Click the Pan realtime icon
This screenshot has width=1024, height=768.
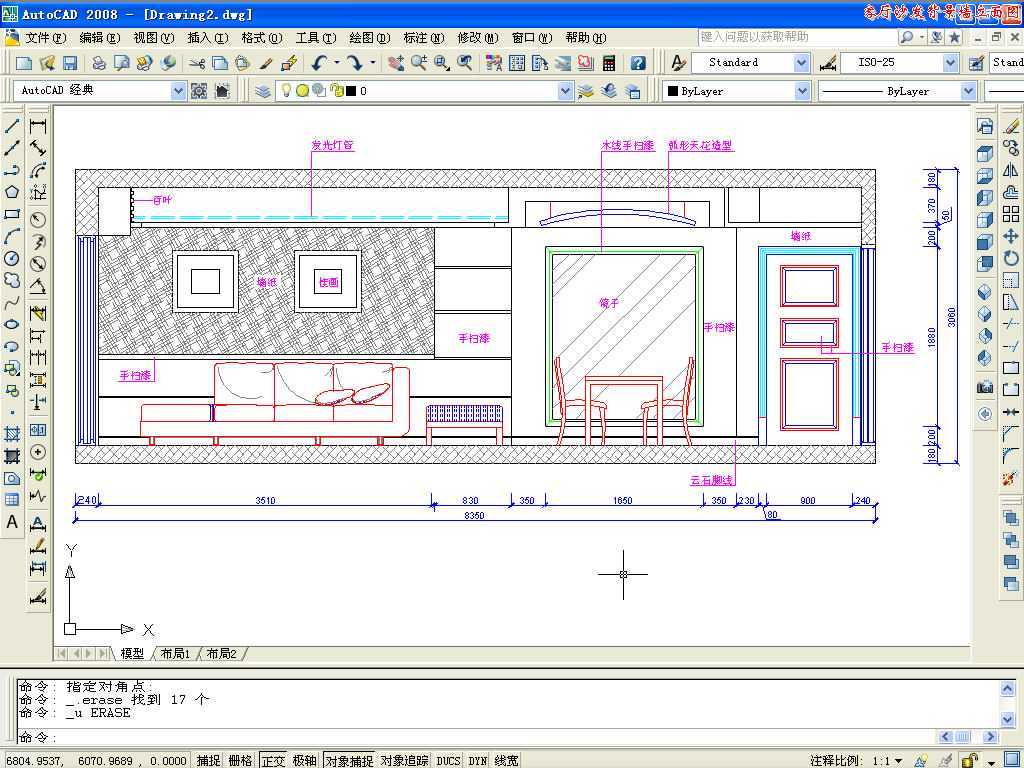pyautogui.click(x=396, y=63)
